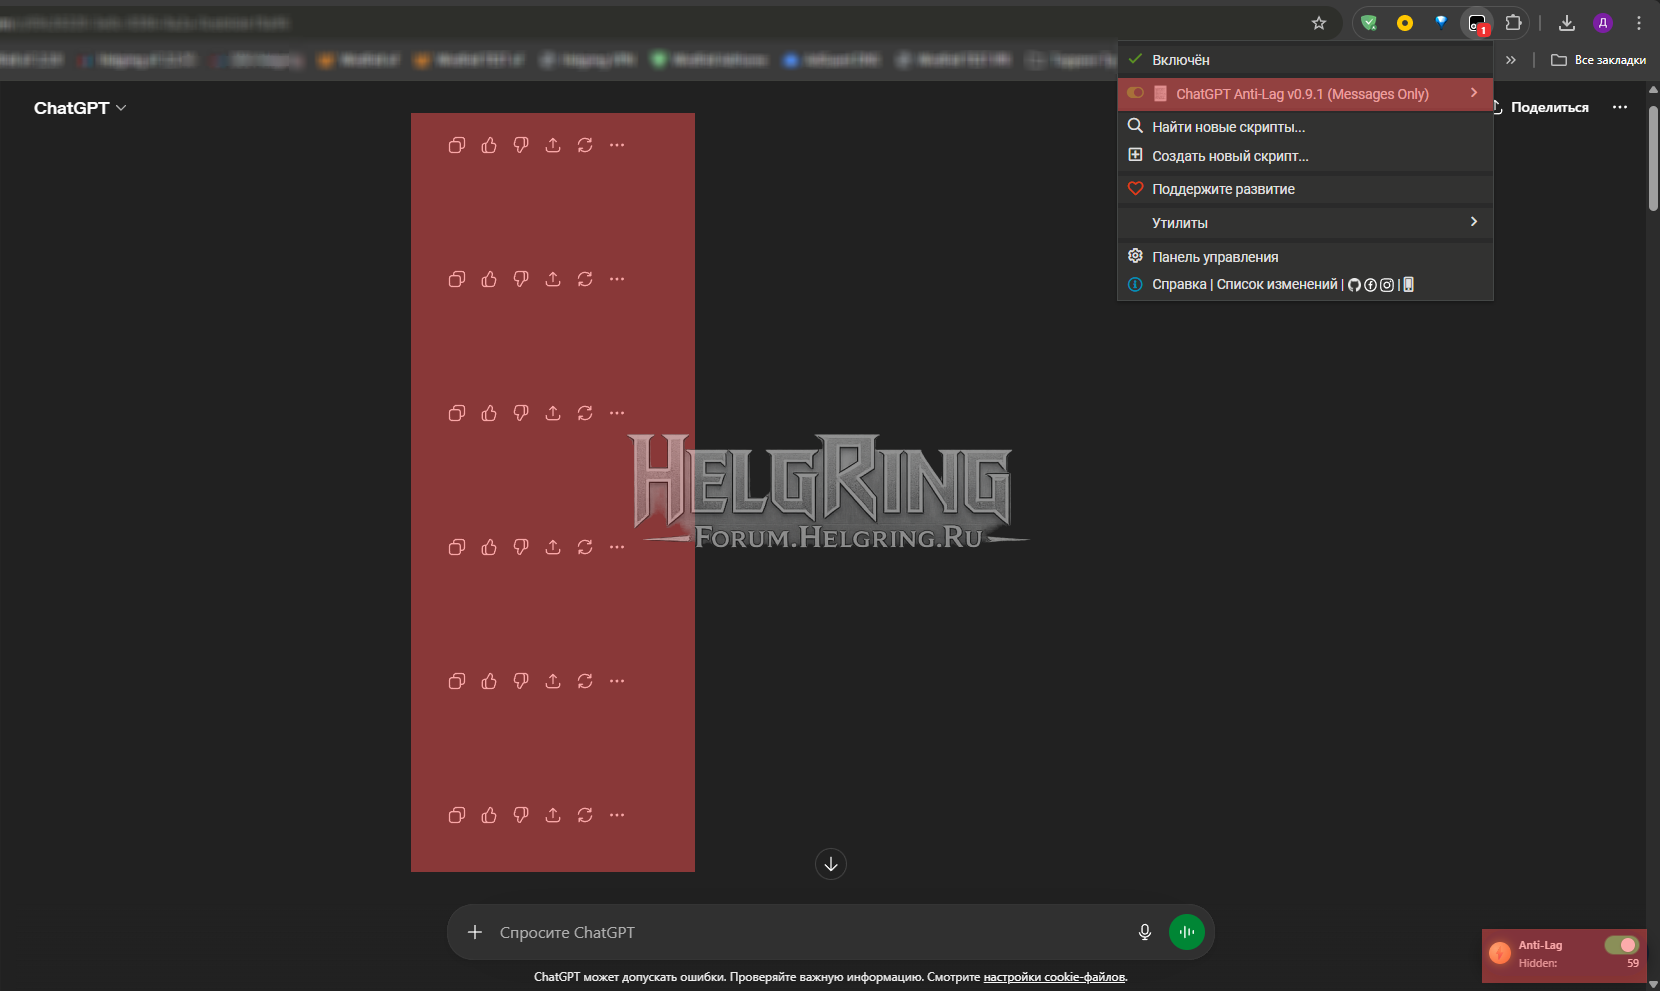Click Поддержите развитие
This screenshot has width=1660, height=991.
(x=1305, y=189)
